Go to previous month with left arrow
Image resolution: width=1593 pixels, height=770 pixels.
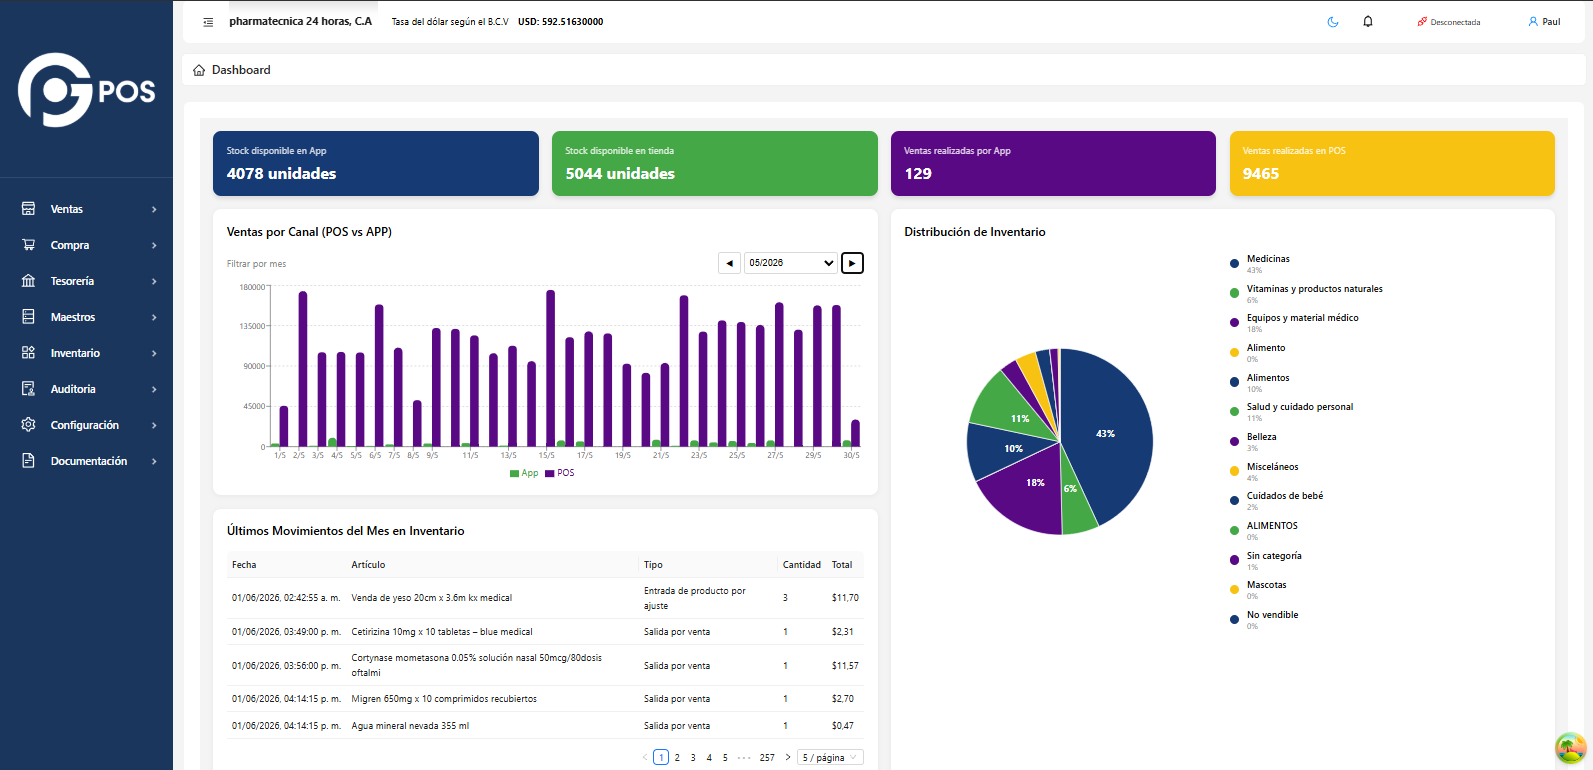pyautogui.click(x=729, y=263)
